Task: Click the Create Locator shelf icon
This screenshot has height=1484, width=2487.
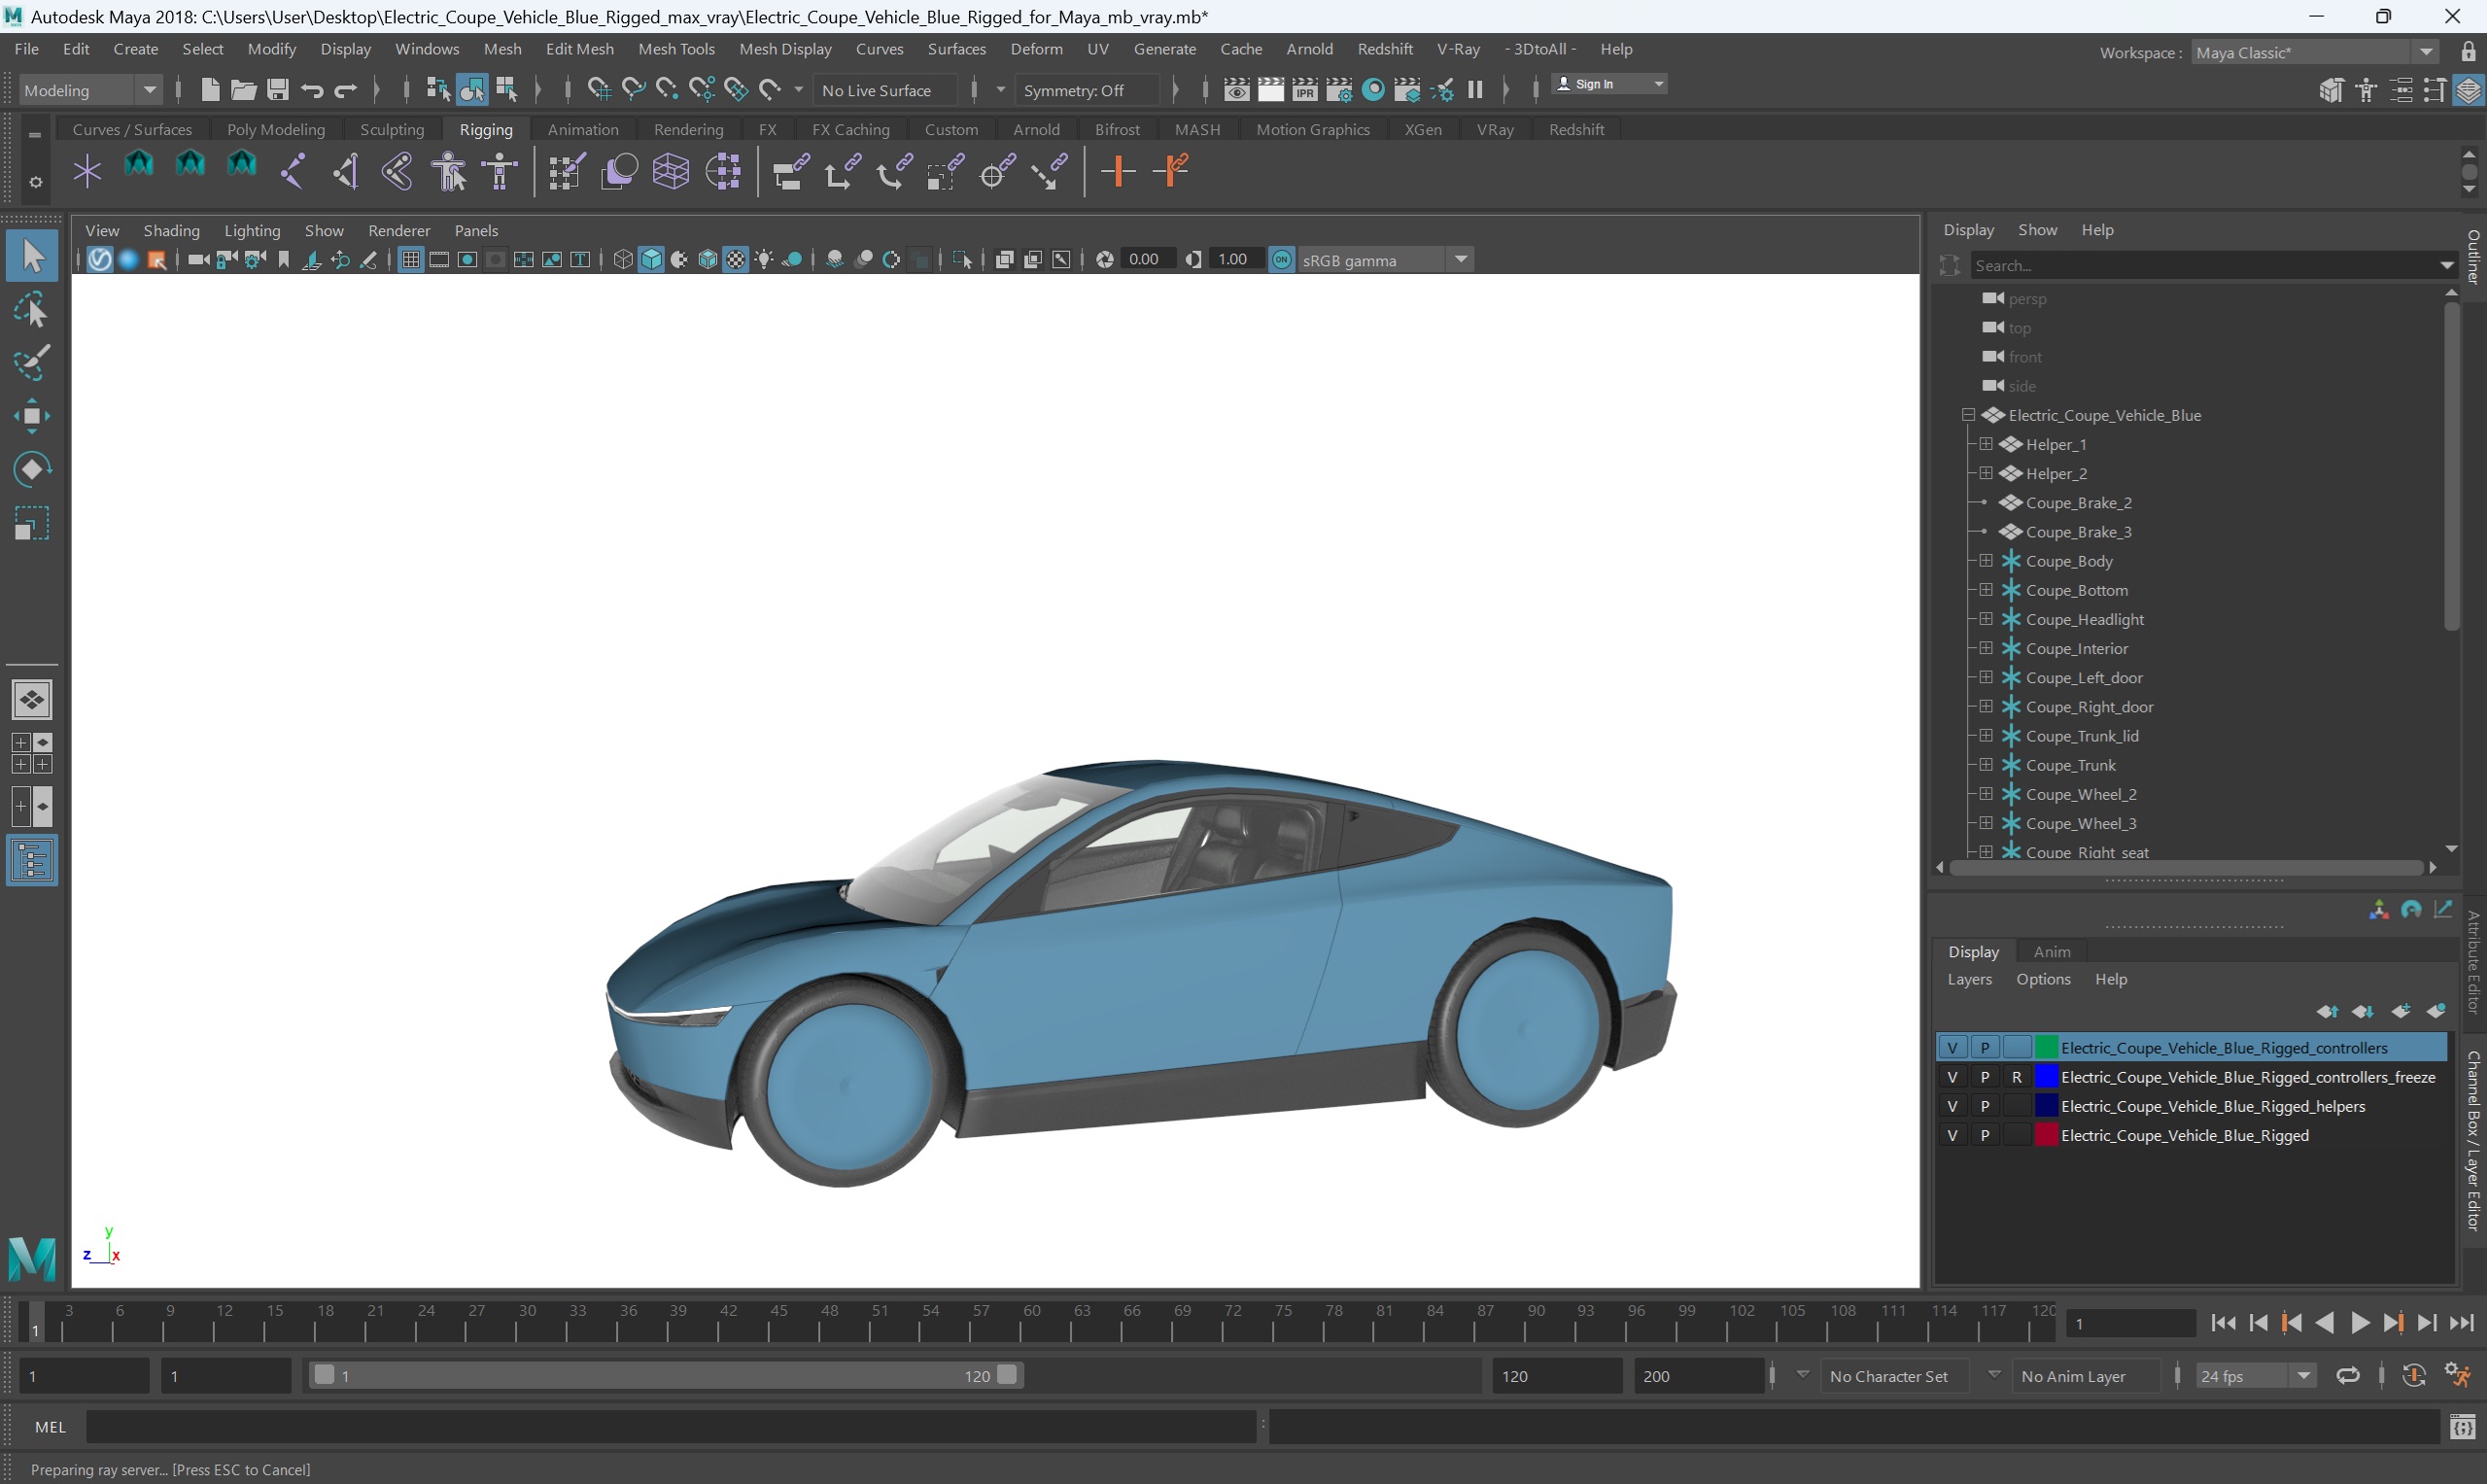Action: (87, 172)
